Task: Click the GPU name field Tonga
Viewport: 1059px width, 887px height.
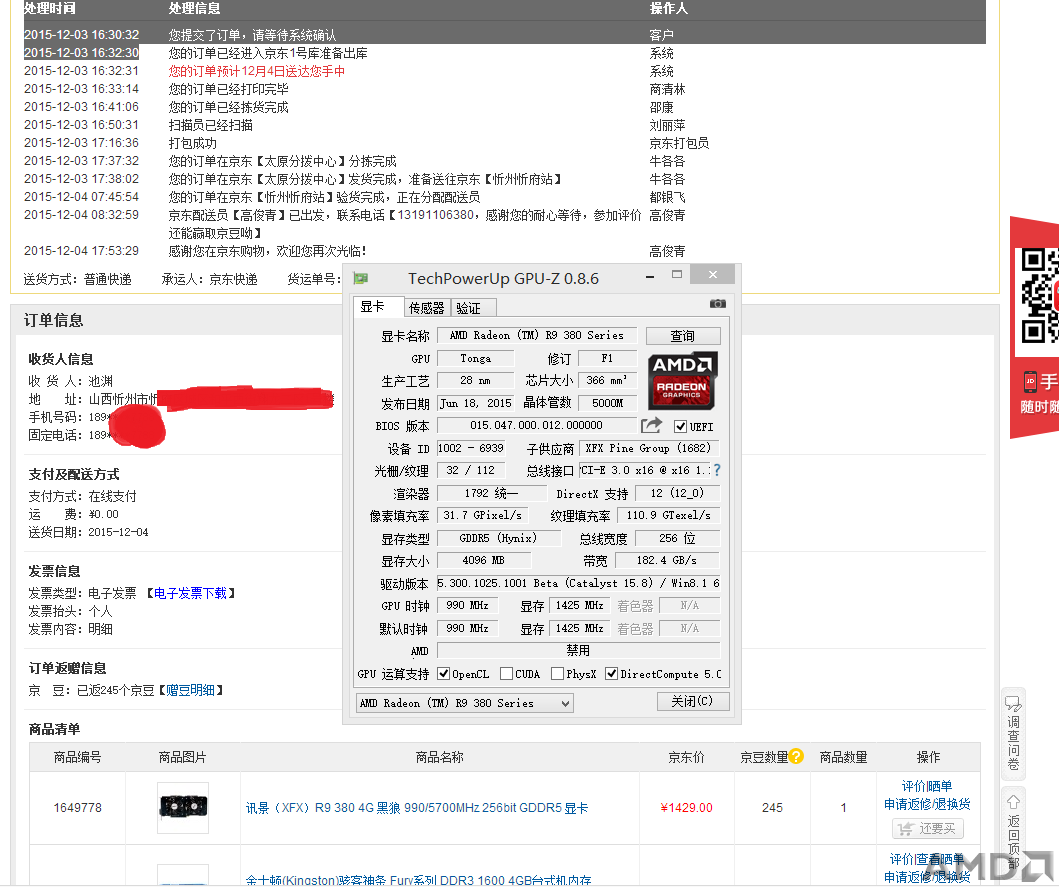Action: point(475,358)
